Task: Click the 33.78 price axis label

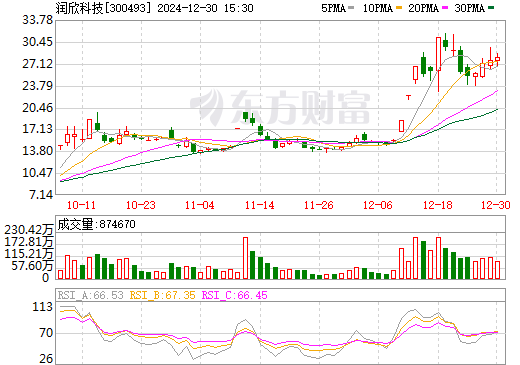Action: coord(38,20)
